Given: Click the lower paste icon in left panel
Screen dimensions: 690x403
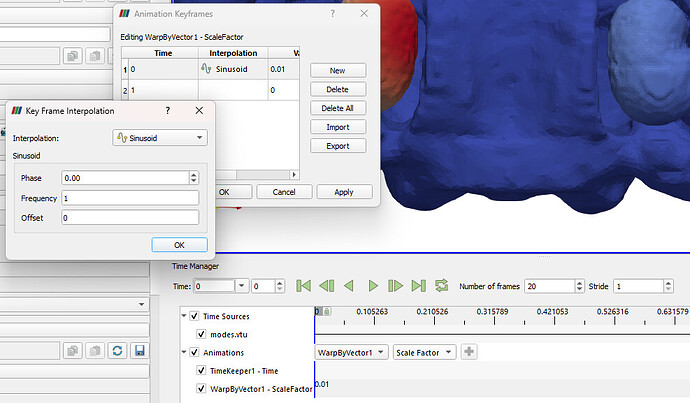Looking at the screenshot, I should click(x=95, y=351).
